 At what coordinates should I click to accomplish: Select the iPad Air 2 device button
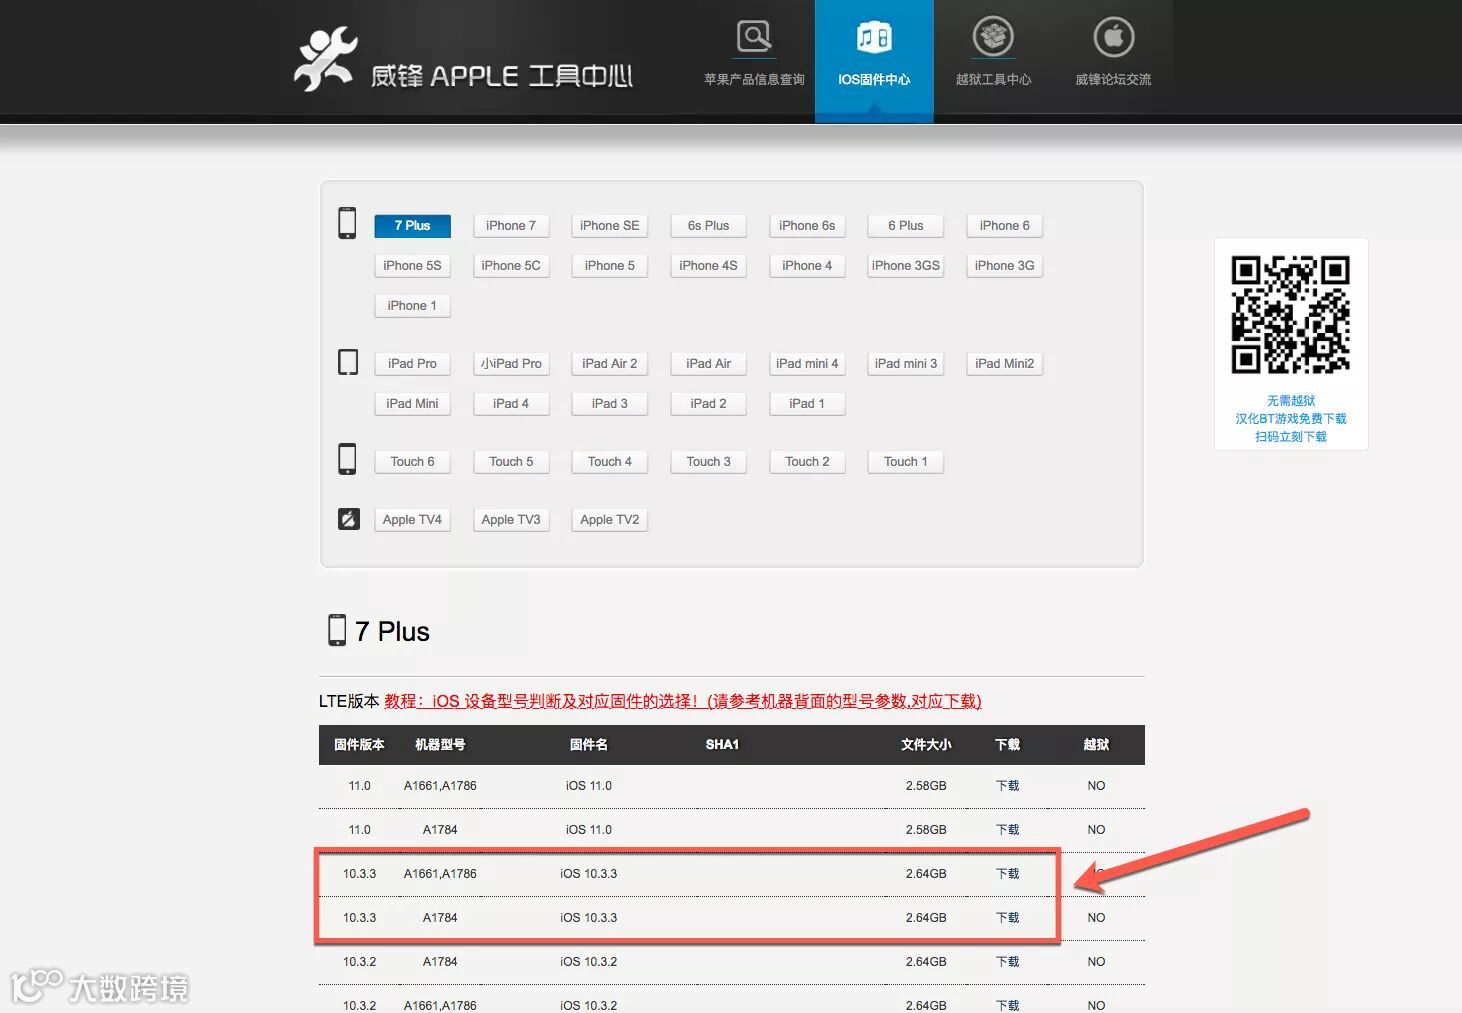pos(610,364)
